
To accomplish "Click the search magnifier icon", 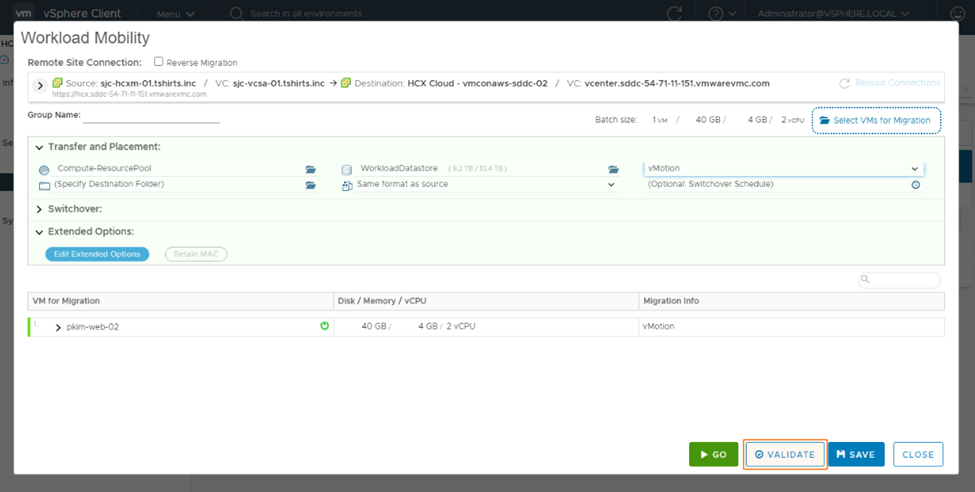I will (236, 13).
